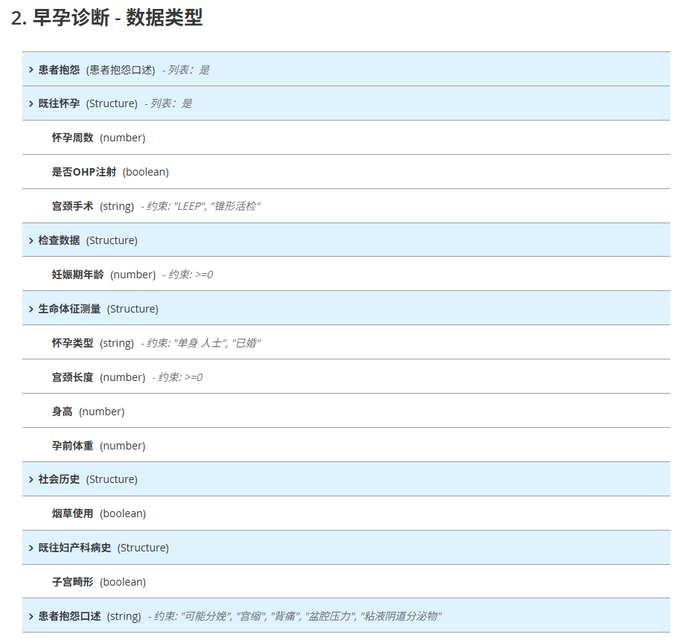
Task: Select the 孕前体重 field row
Action: click(x=72, y=445)
